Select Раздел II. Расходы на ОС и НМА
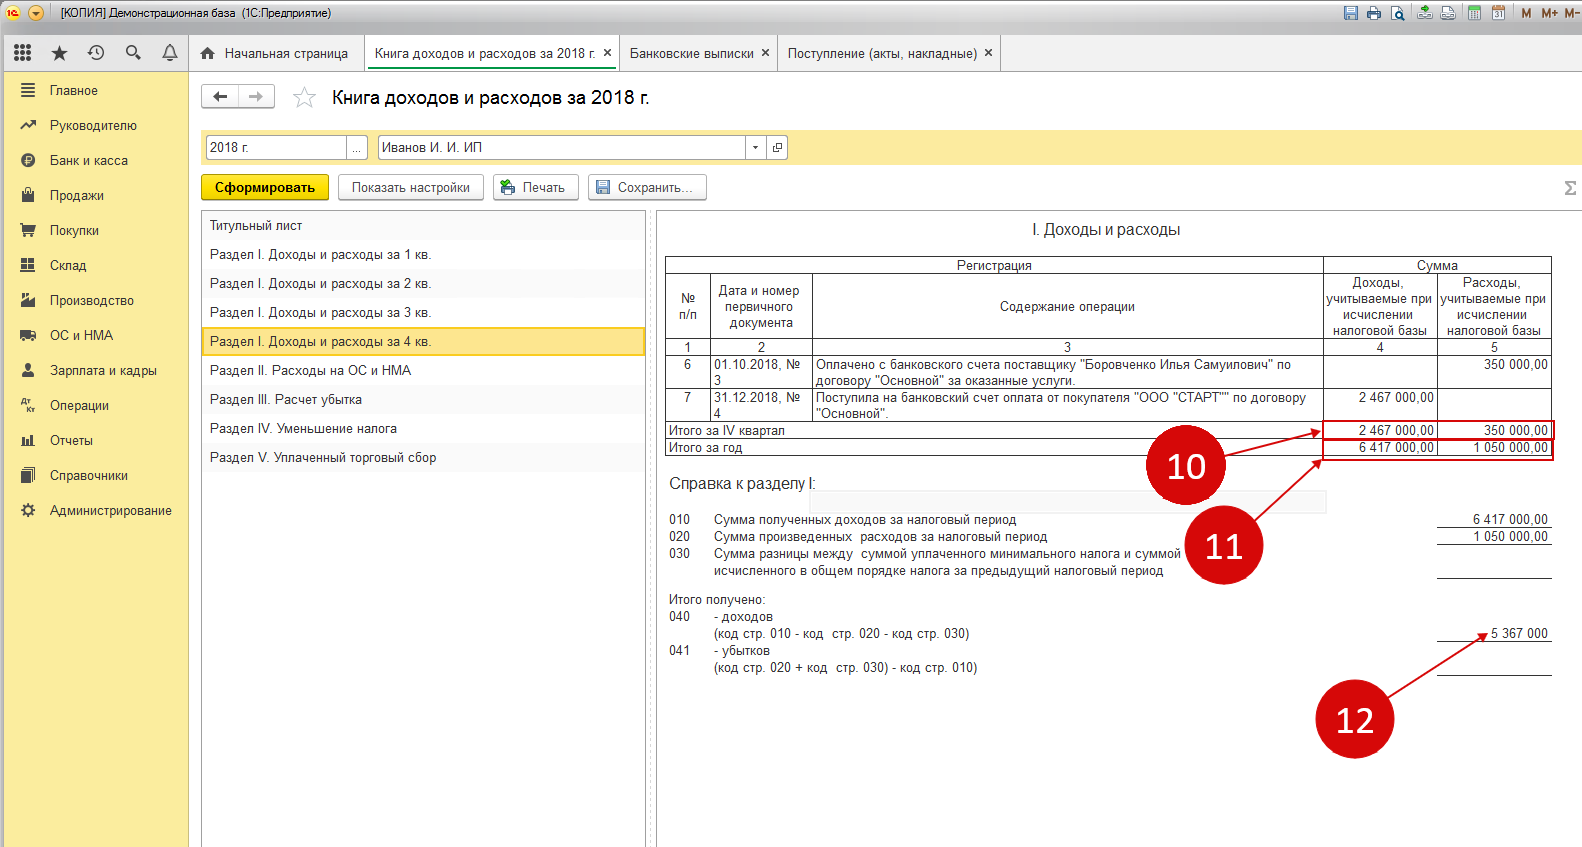 [423, 371]
